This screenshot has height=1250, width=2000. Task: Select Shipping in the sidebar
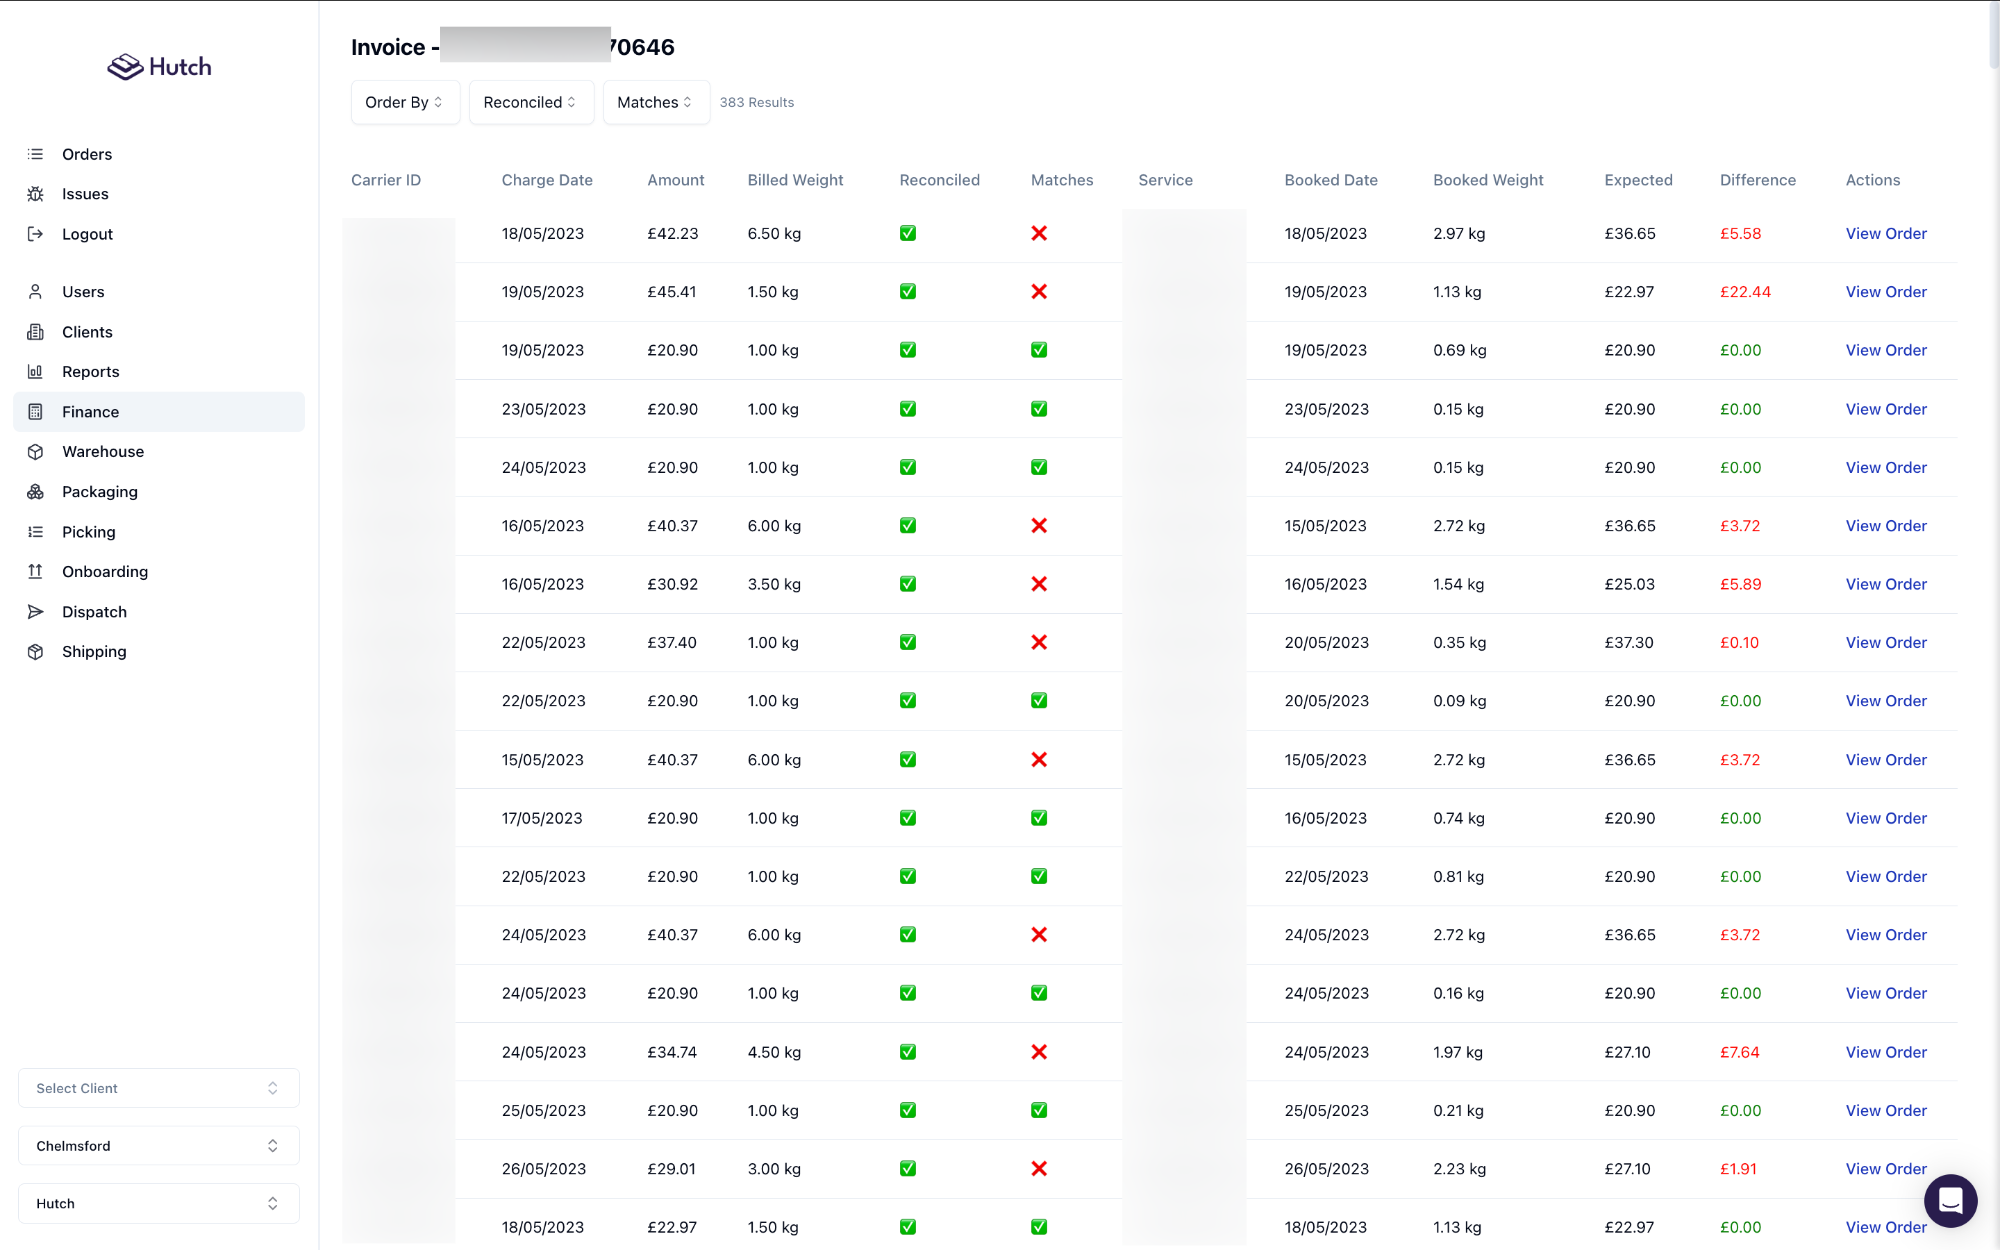pos(94,652)
